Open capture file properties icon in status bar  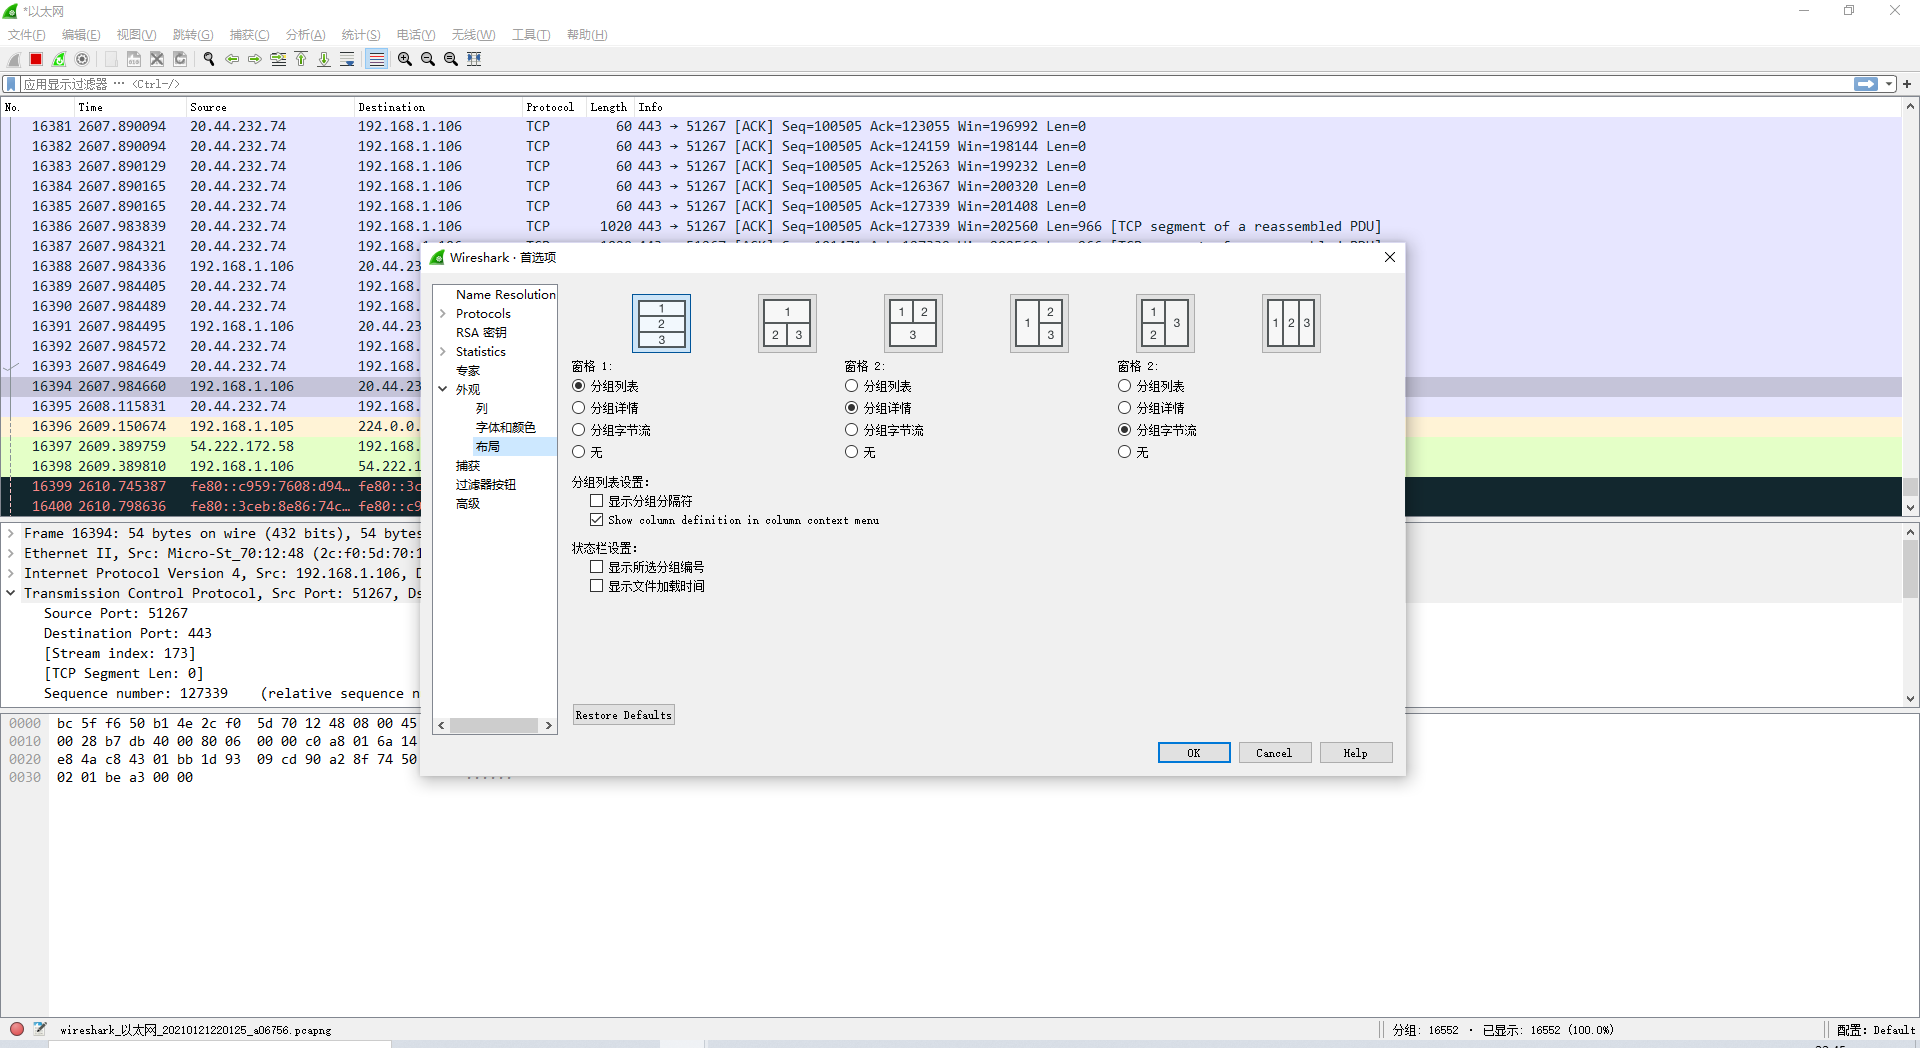(40, 1029)
